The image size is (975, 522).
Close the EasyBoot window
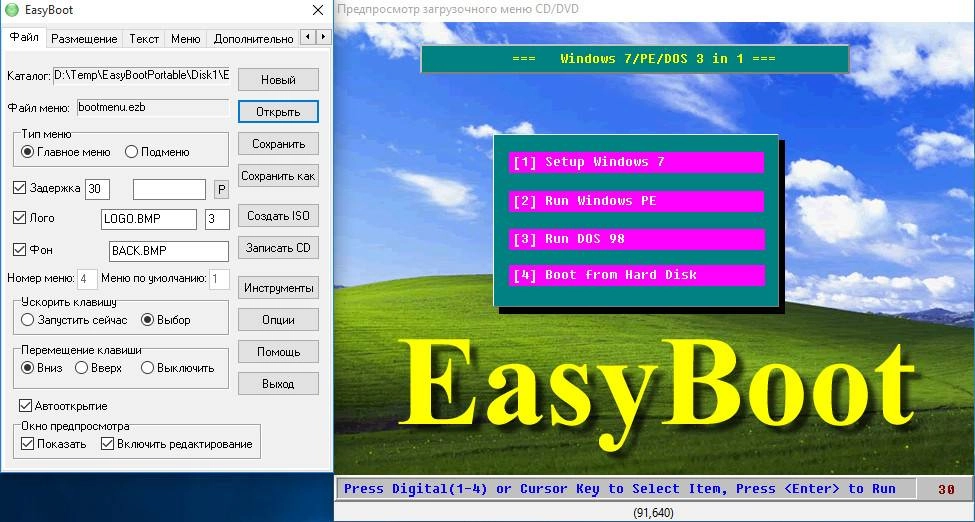318,10
